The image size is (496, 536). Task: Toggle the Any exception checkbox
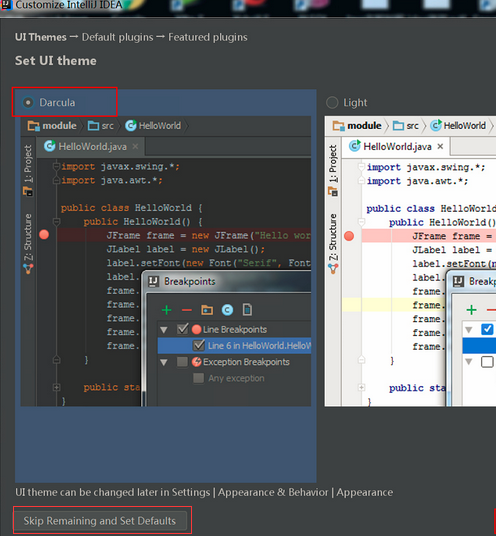click(199, 378)
